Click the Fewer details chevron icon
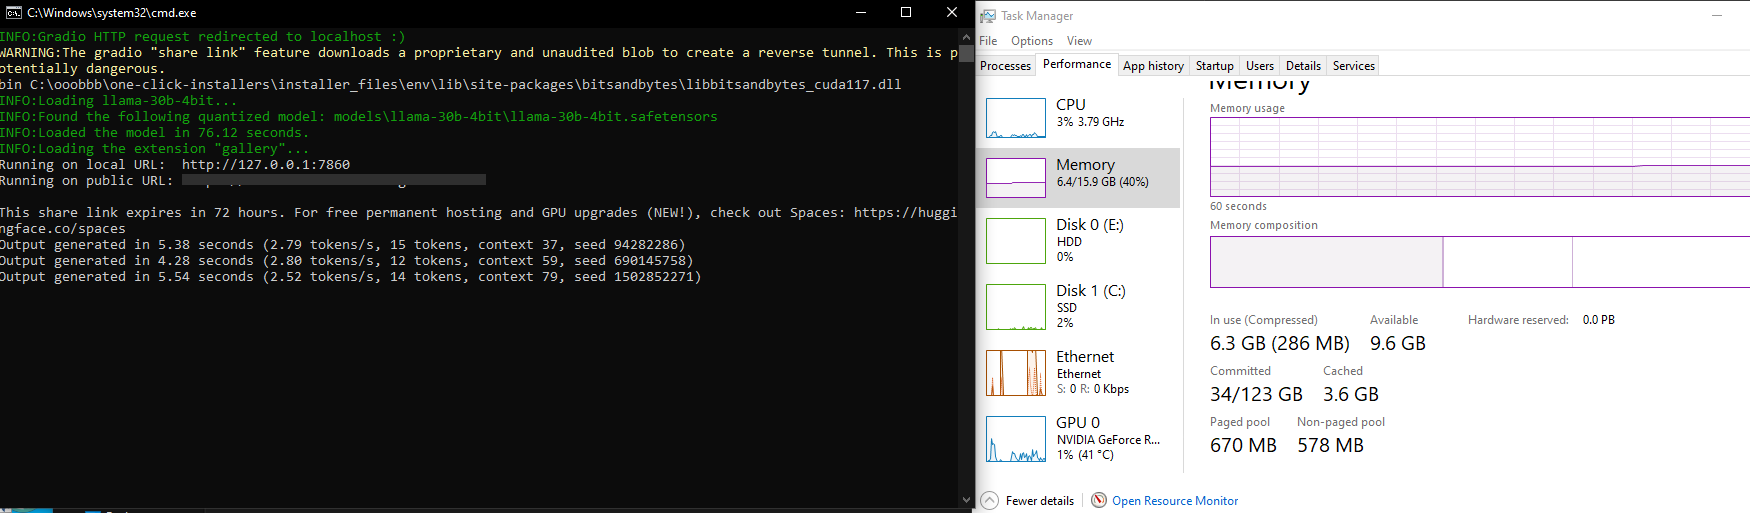The image size is (1750, 513). 990,501
